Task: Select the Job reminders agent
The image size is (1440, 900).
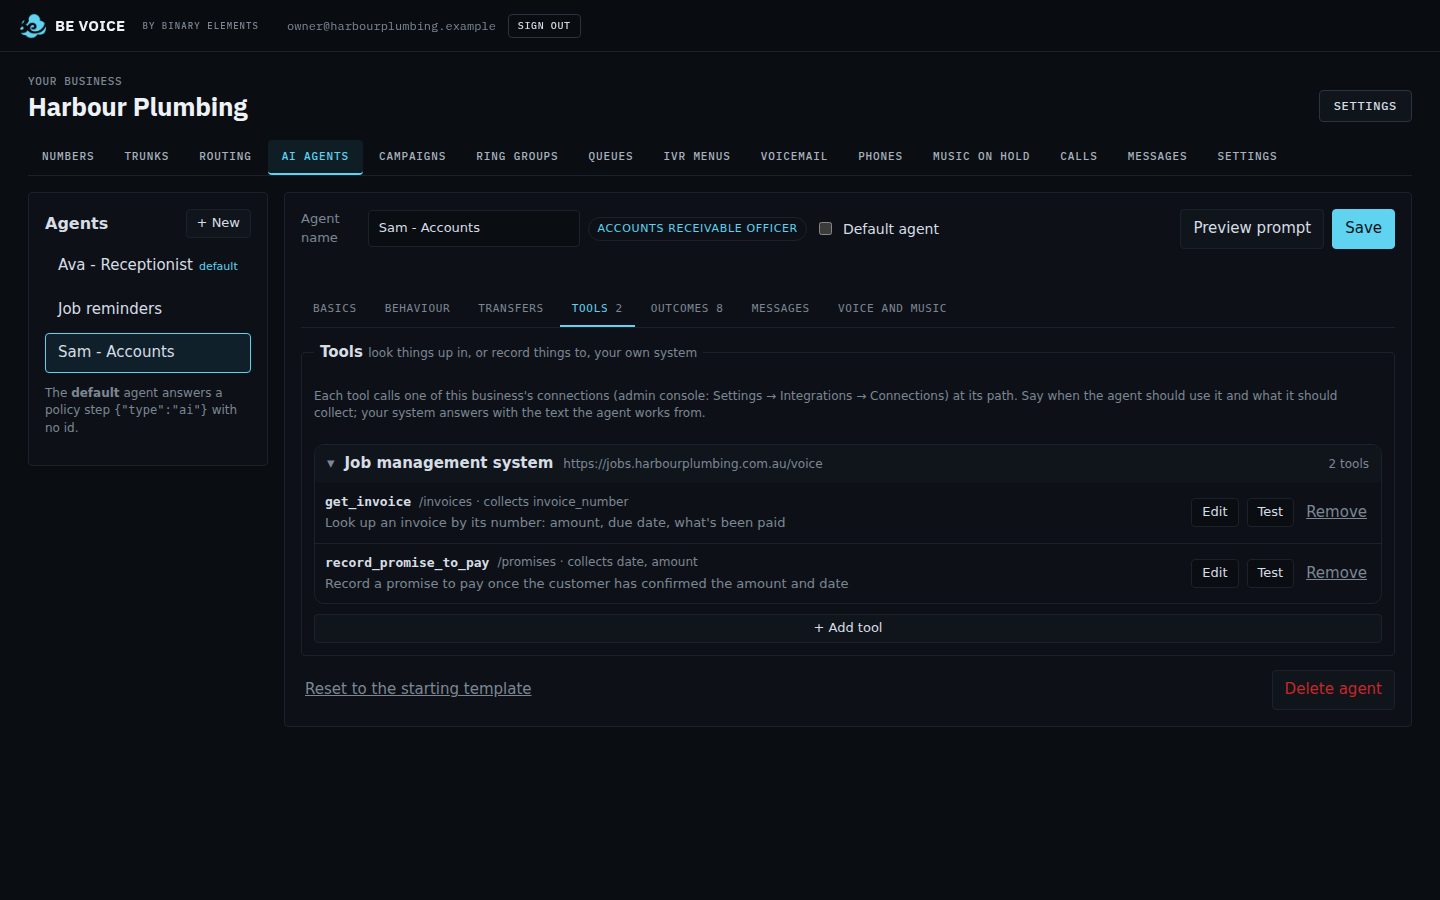Action: [x=148, y=309]
